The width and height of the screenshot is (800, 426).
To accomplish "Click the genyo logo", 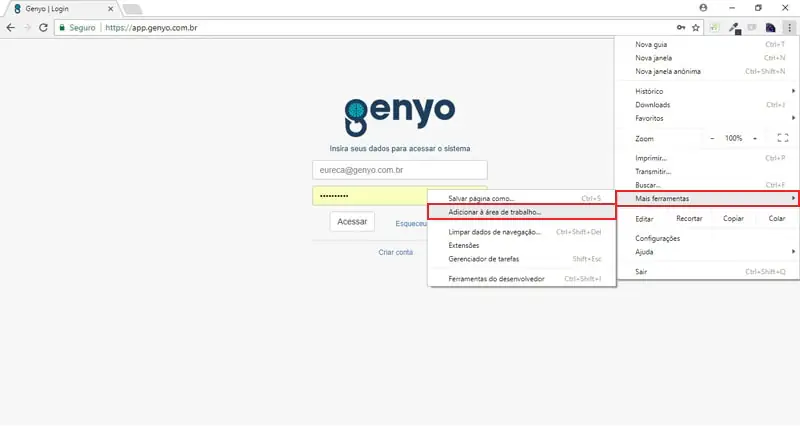I will [399, 116].
